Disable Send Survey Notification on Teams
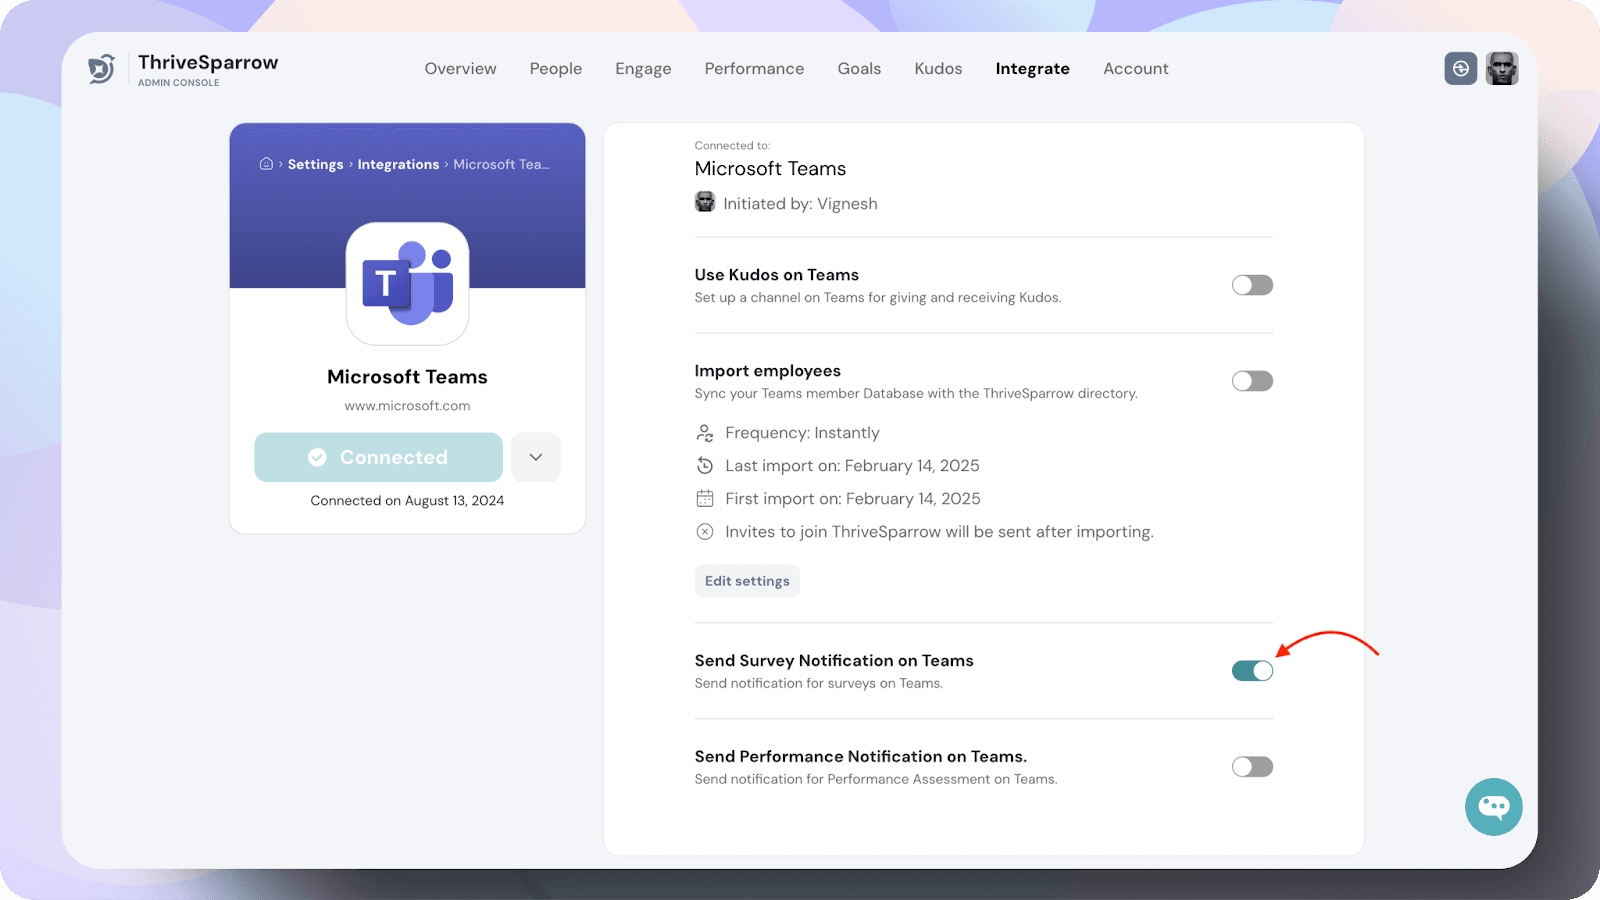The width and height of the screenshot is (1600, 900). tap(1252, 671)
